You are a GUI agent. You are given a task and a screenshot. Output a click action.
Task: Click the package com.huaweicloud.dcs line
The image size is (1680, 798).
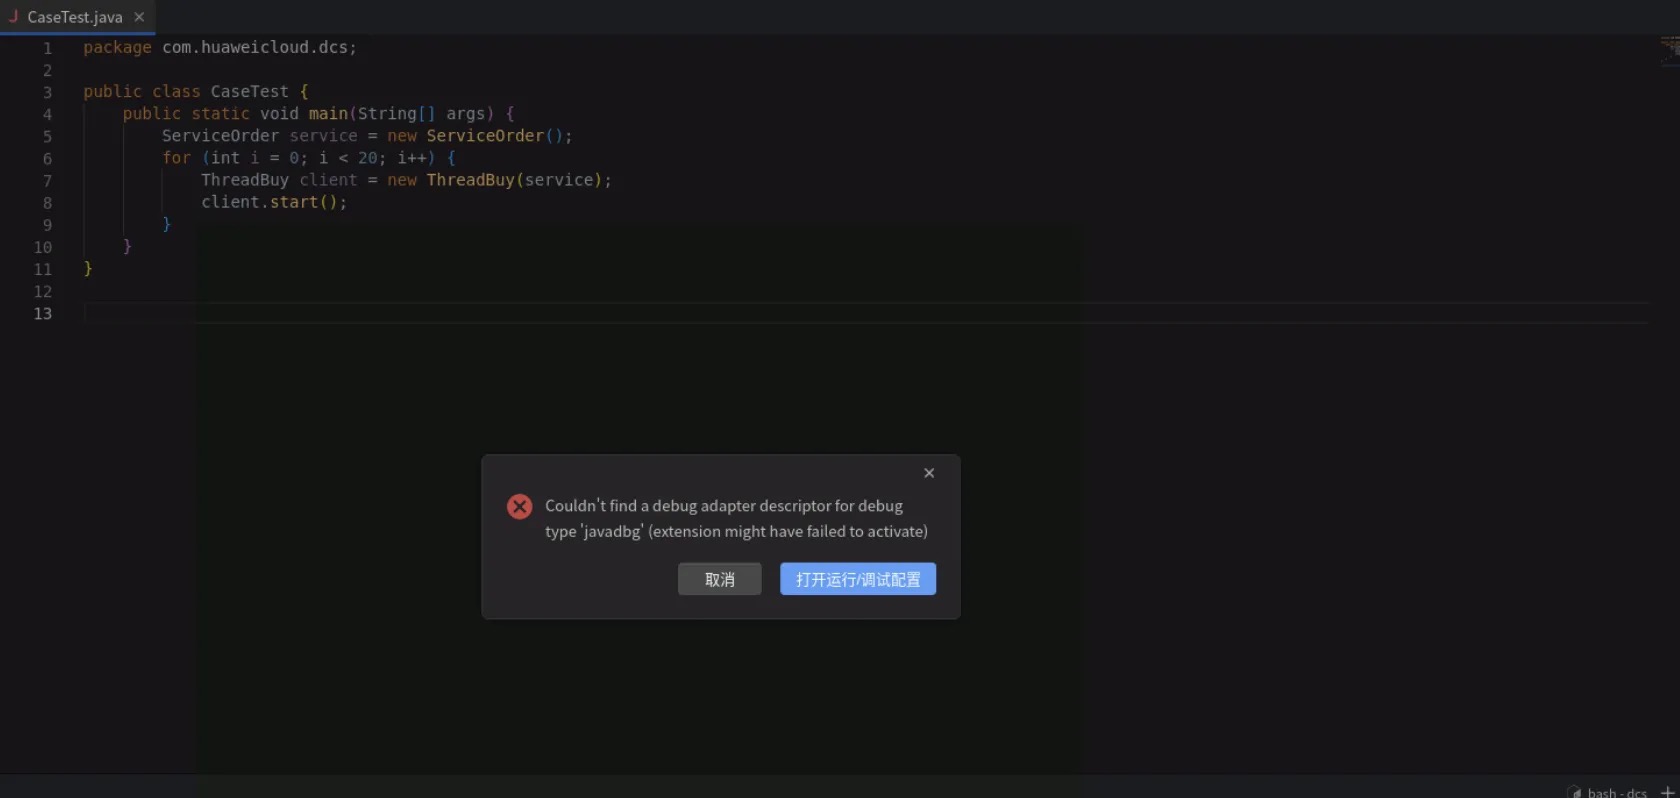pyautogui.click(x=220, y=47)
